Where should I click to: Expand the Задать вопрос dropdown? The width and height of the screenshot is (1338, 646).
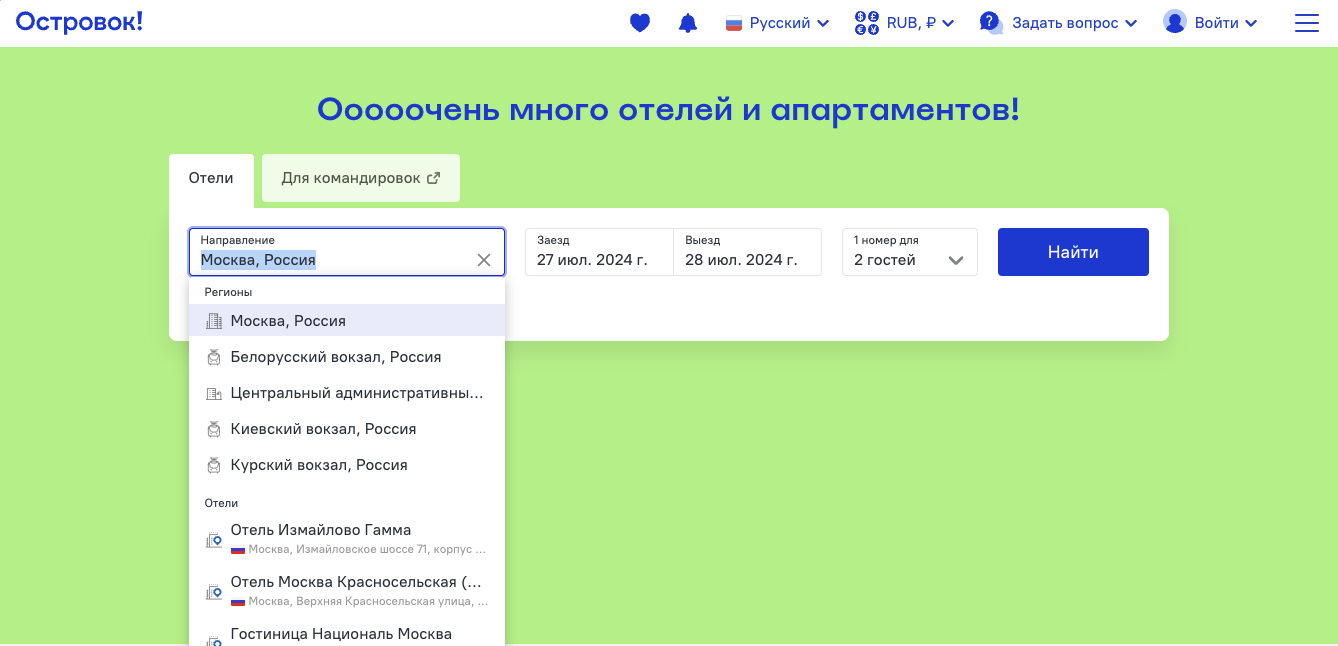(x=1058, y=23)
